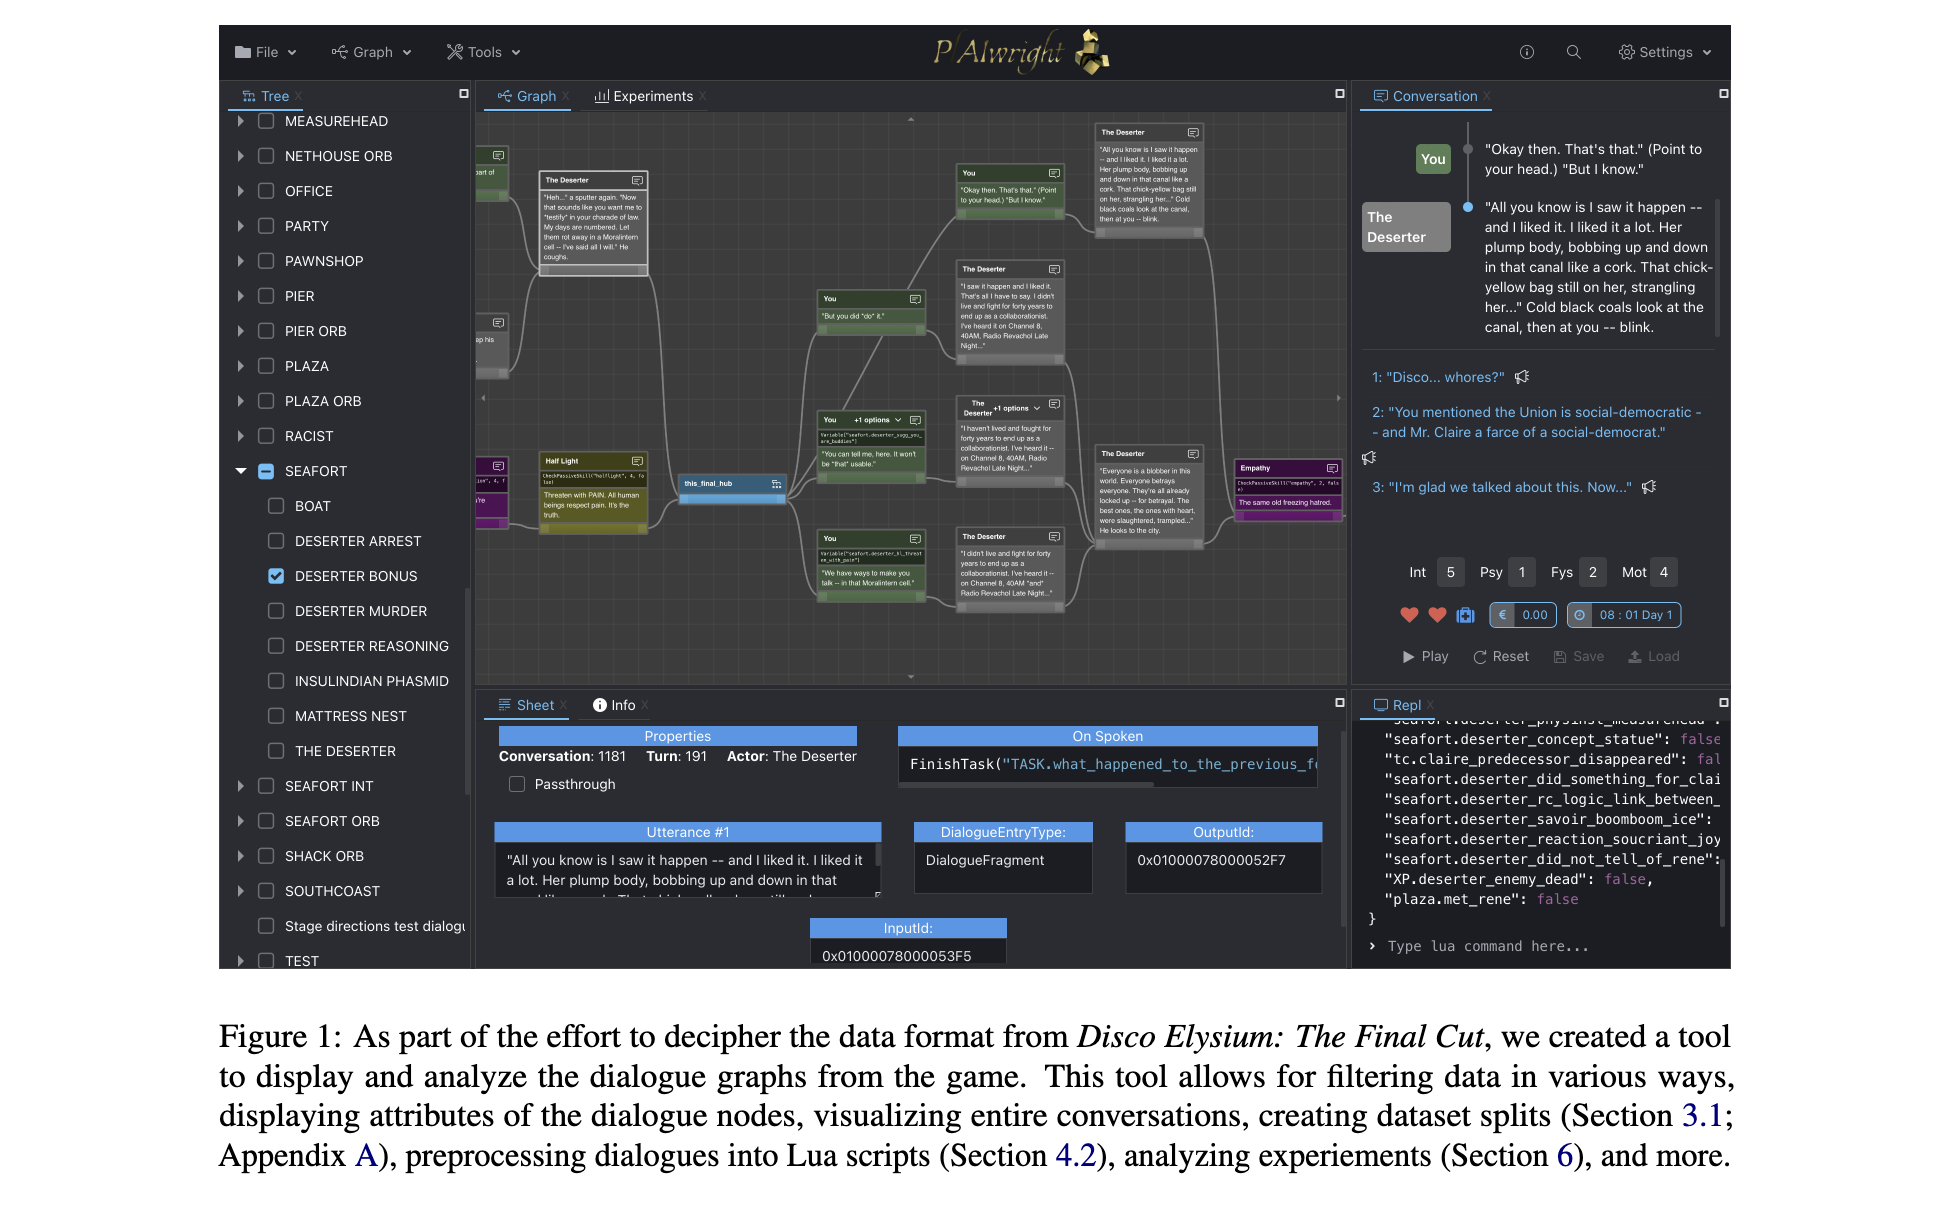Click the euro money icon
The image size is (1948, 1208).
1502,615
